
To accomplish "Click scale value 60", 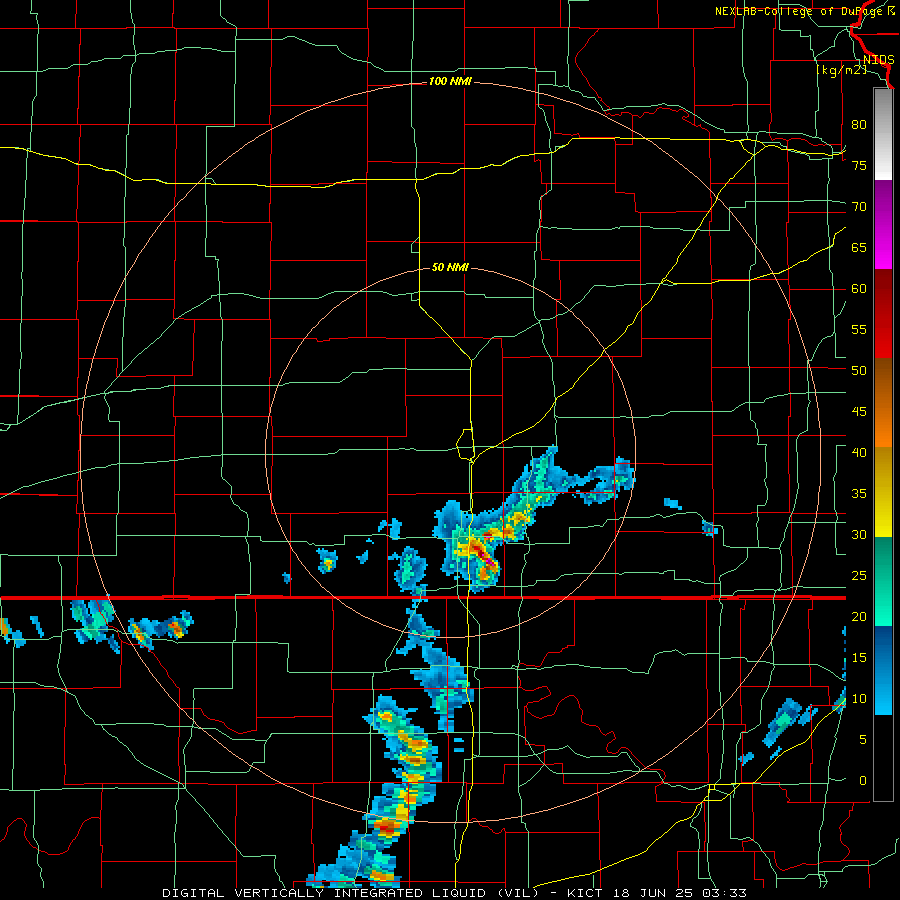I will point(859,289).
